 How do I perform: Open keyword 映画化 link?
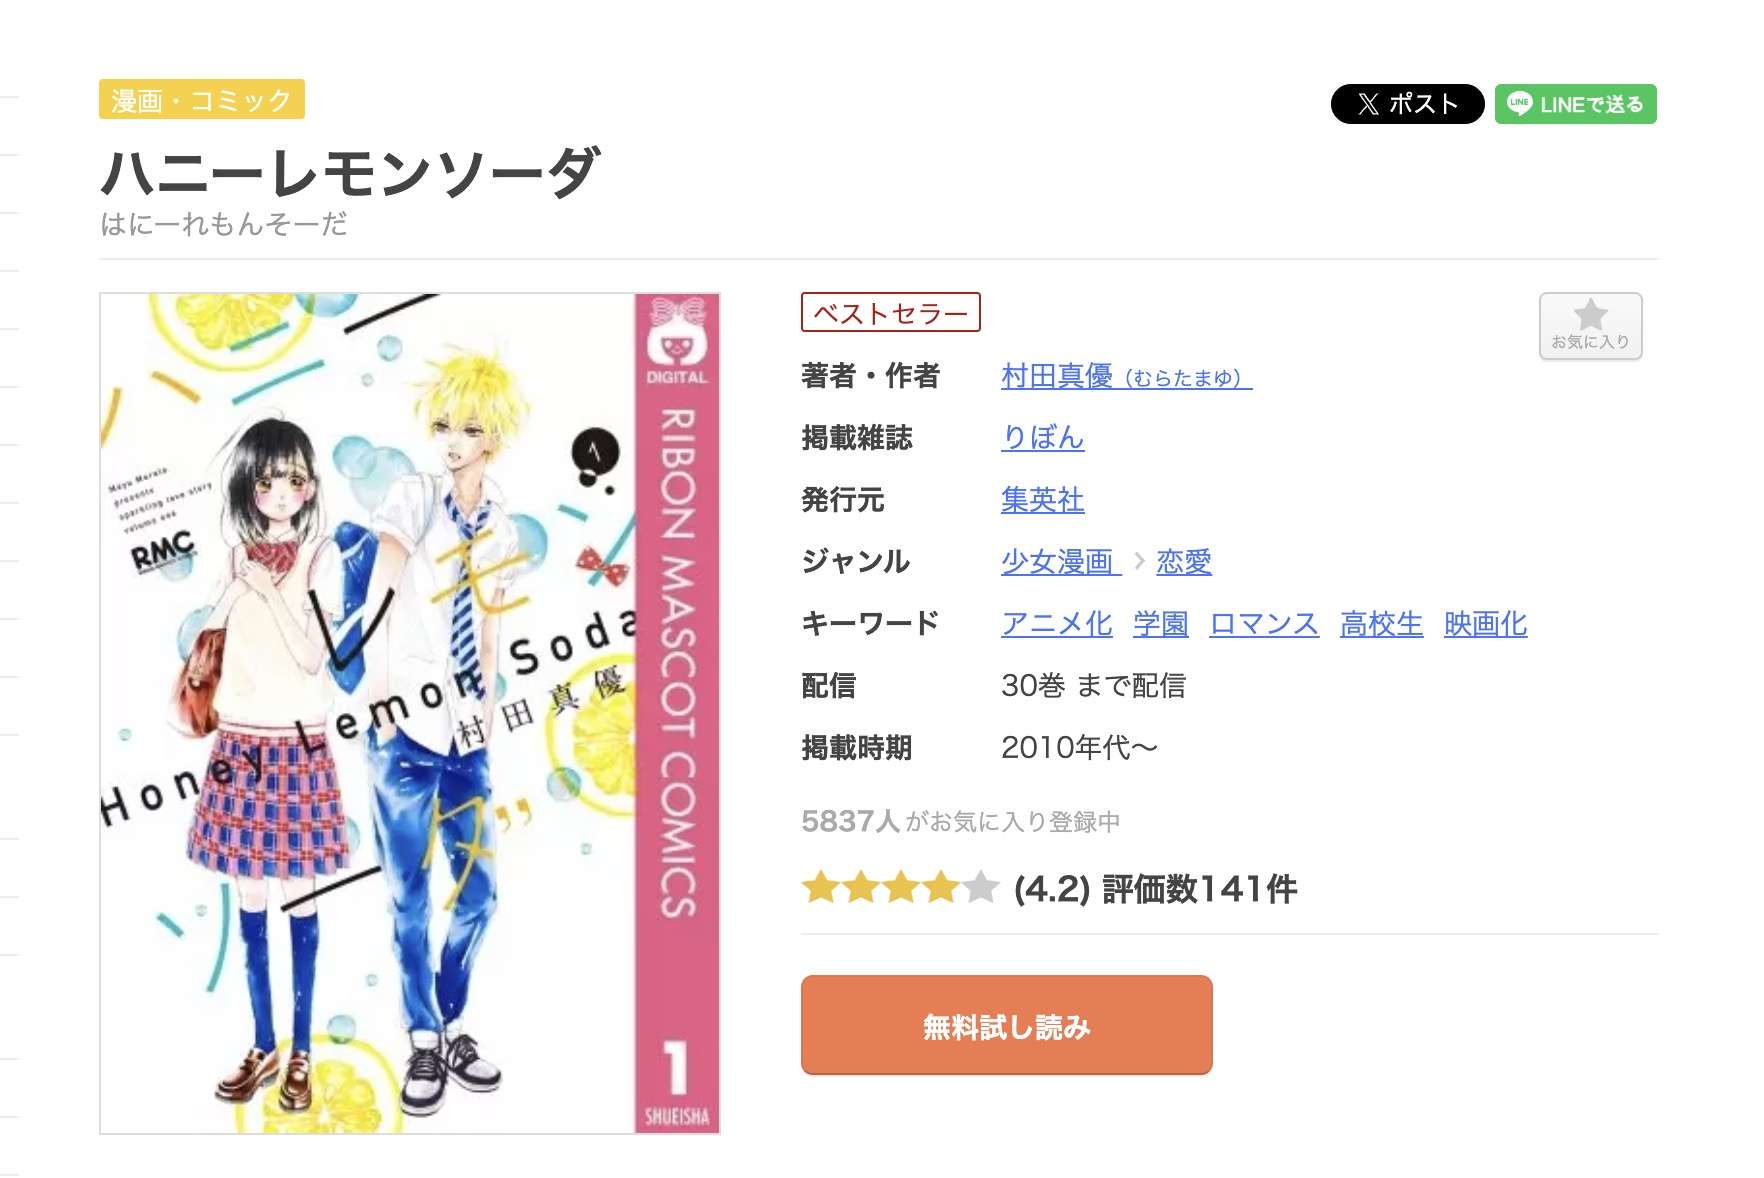pyautogui.click(x=1485, y=624)
